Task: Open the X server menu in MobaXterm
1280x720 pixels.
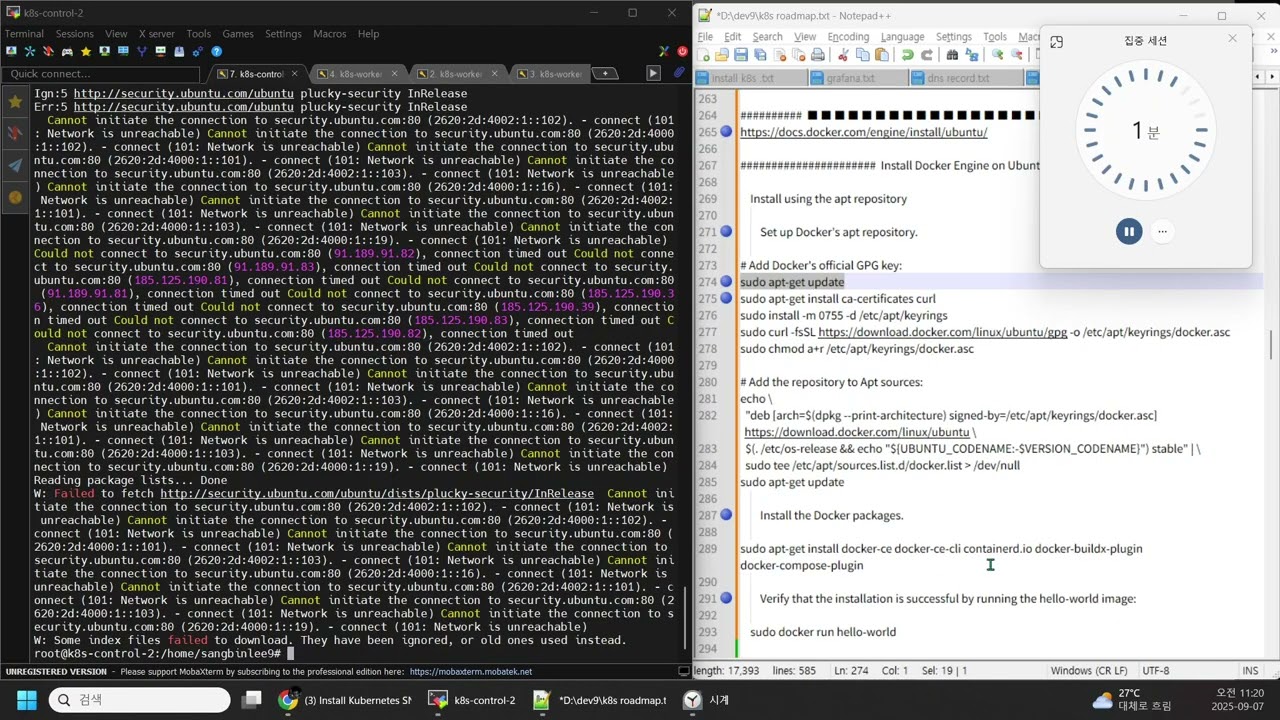Action: click(156, 33)
